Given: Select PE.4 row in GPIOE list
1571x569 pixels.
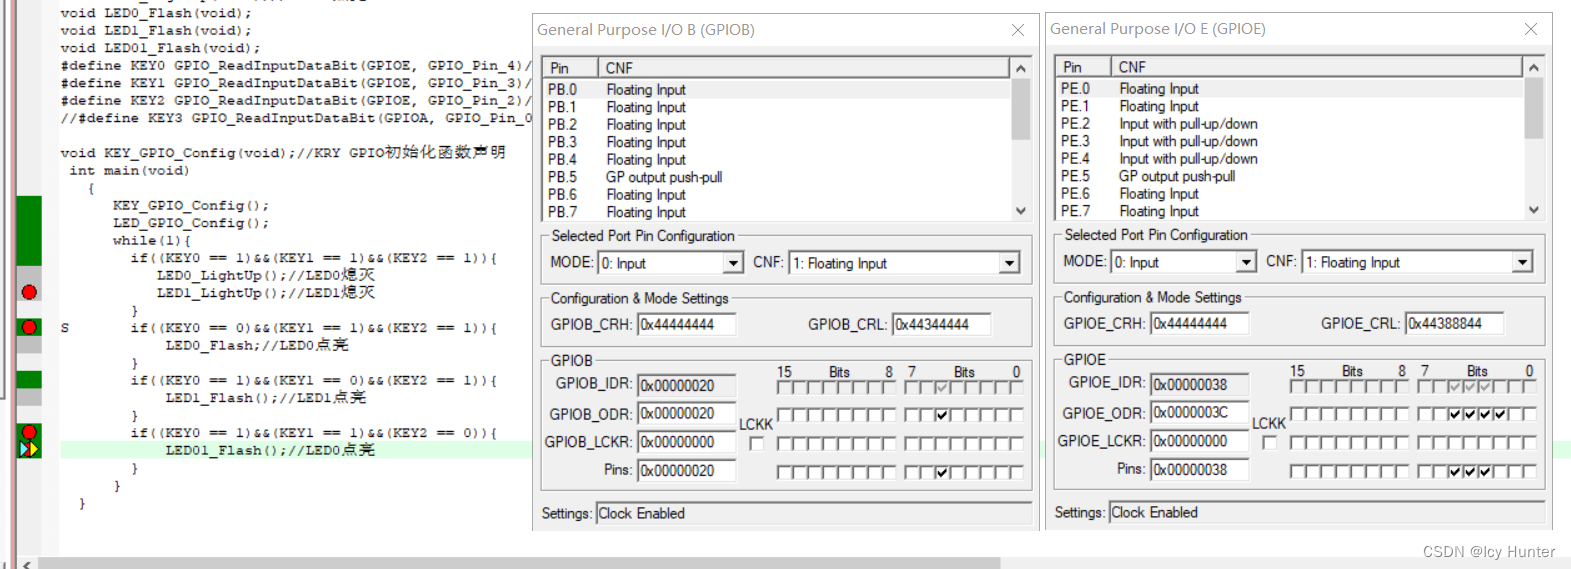Looking at the screenshot, I should 1290,159.
